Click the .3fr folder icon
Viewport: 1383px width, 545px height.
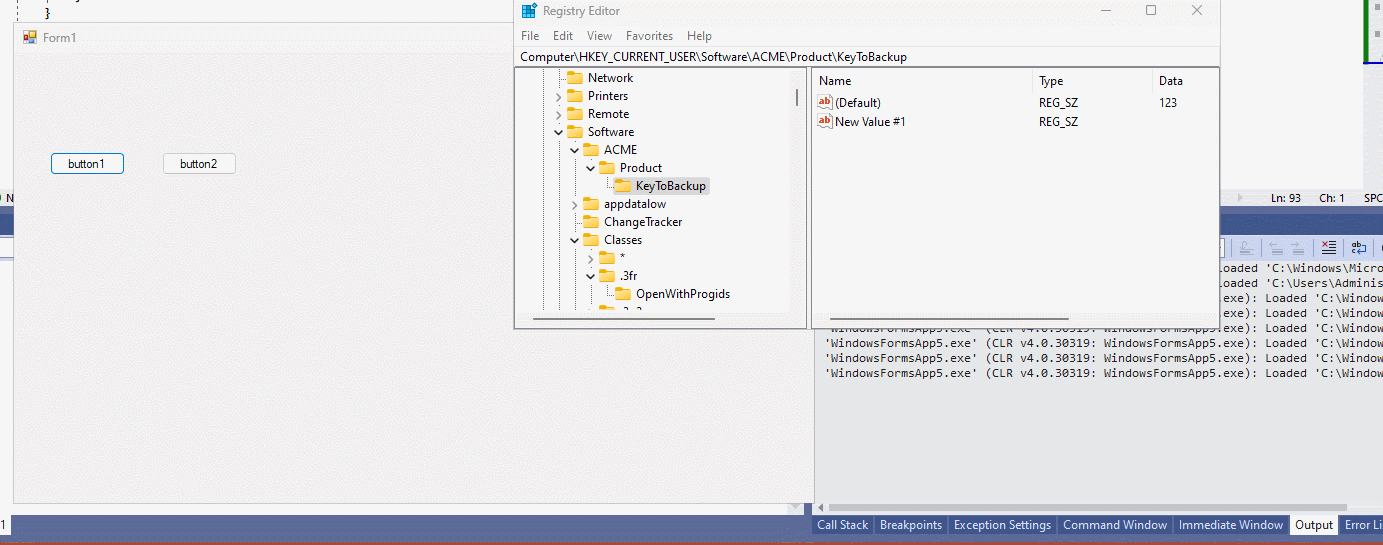606,276
